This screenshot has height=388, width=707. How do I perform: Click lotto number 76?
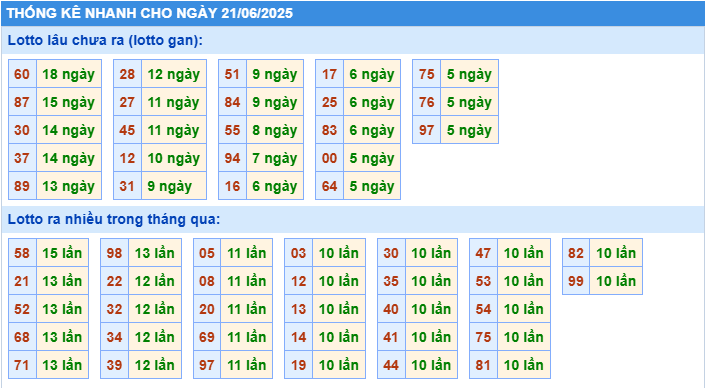[x=427, y=102]
